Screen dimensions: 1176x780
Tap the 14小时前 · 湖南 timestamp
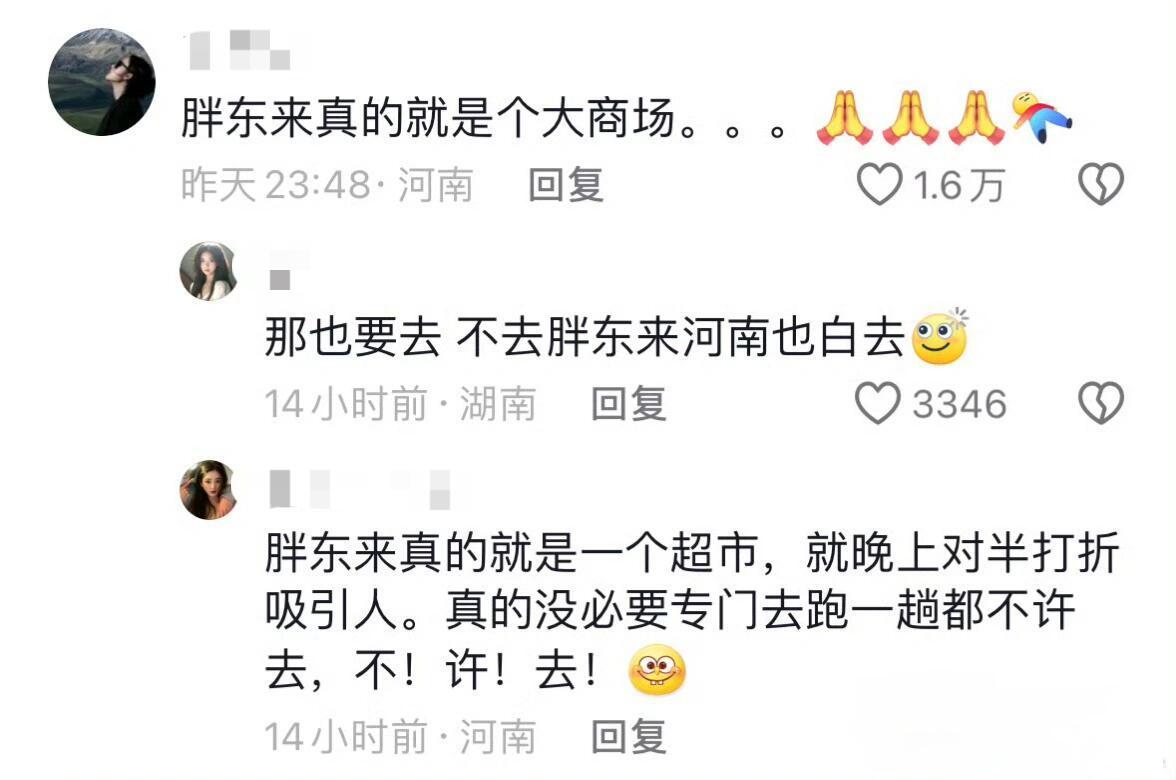(x=400, y=404)
